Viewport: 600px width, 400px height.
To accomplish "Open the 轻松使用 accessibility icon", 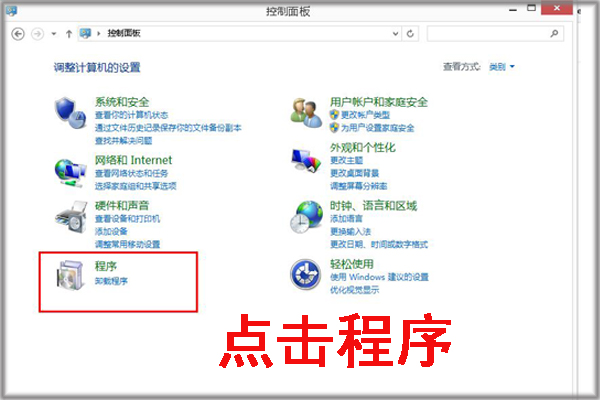I will [x=305, y=274].
